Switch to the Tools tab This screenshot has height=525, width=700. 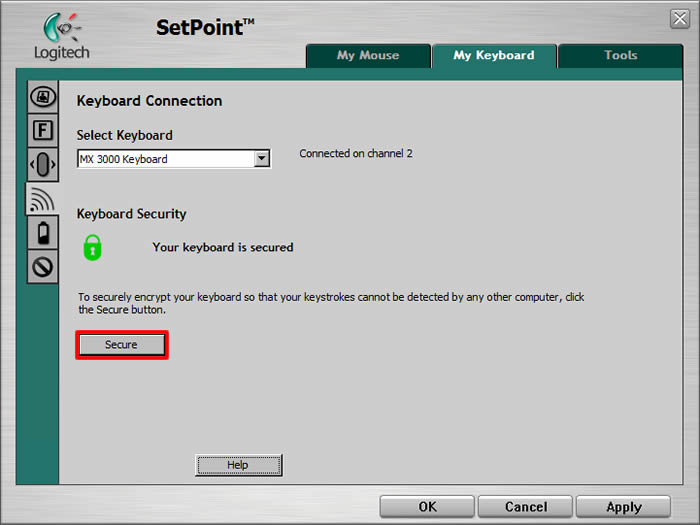click(x=621, y=56)
